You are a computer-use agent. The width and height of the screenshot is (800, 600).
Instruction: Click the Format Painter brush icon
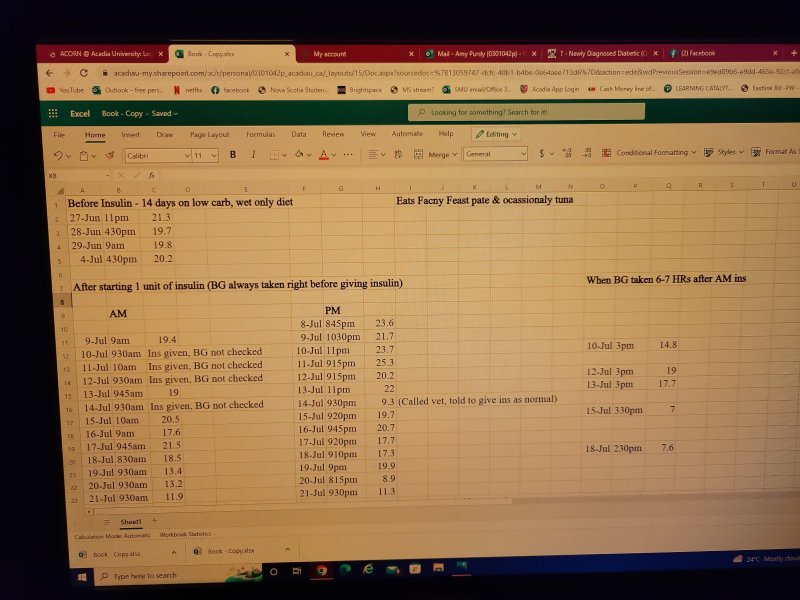pyautogui.click(x=109, y=156)
